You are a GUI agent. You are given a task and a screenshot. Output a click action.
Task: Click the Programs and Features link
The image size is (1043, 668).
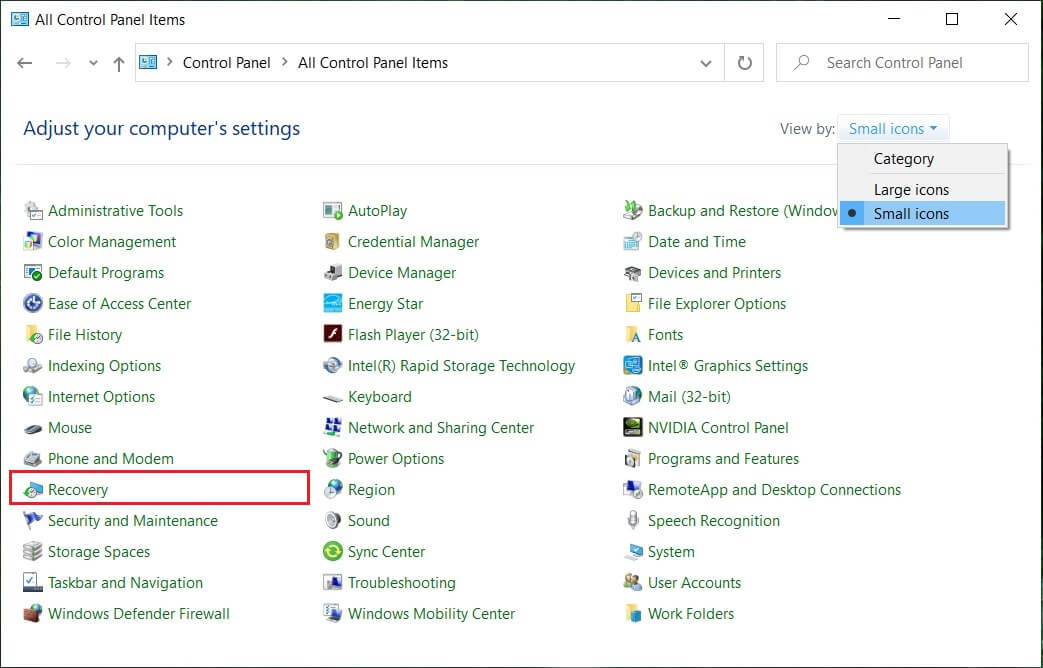723,459
